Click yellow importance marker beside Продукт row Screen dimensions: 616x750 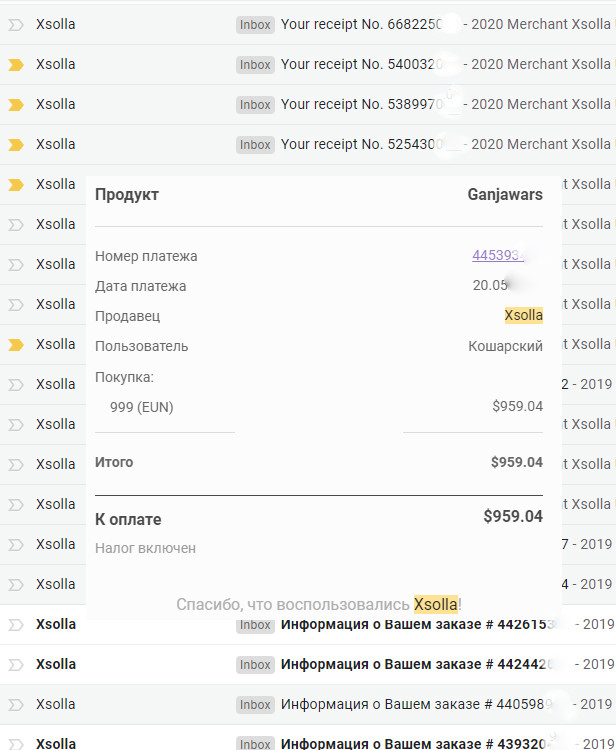15,185
